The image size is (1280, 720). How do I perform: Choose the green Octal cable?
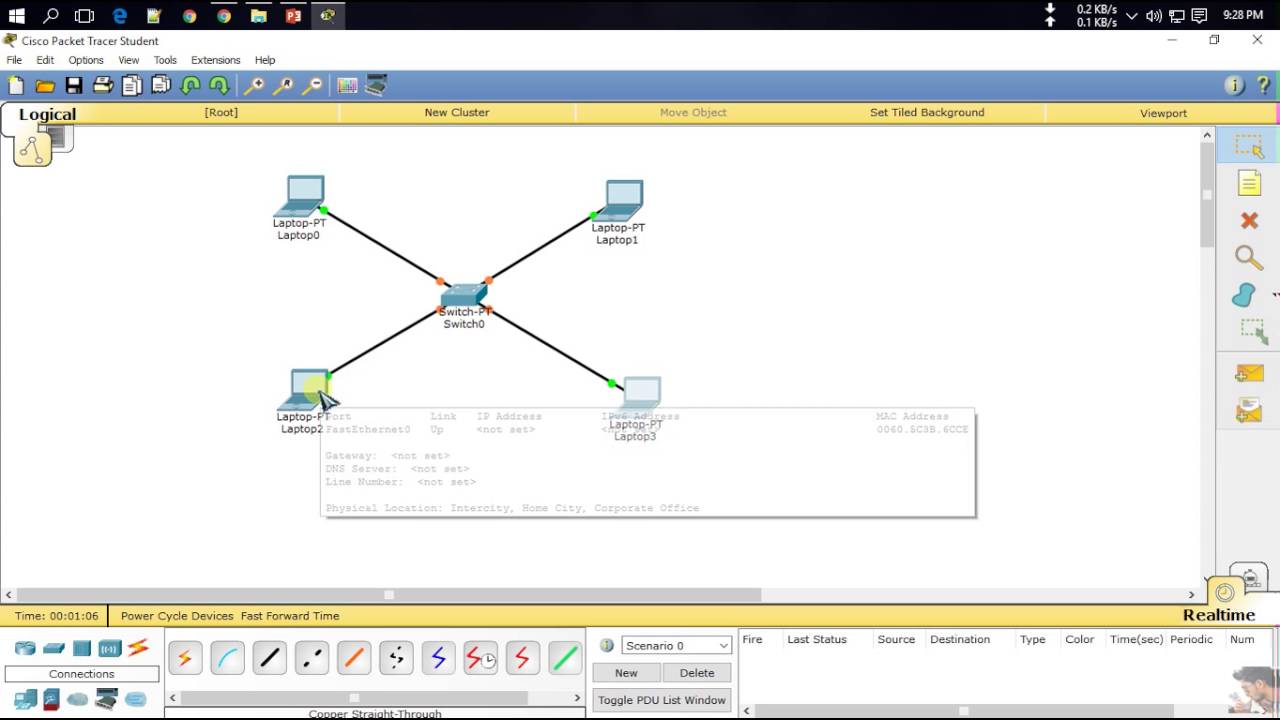[x=565, y=658]
